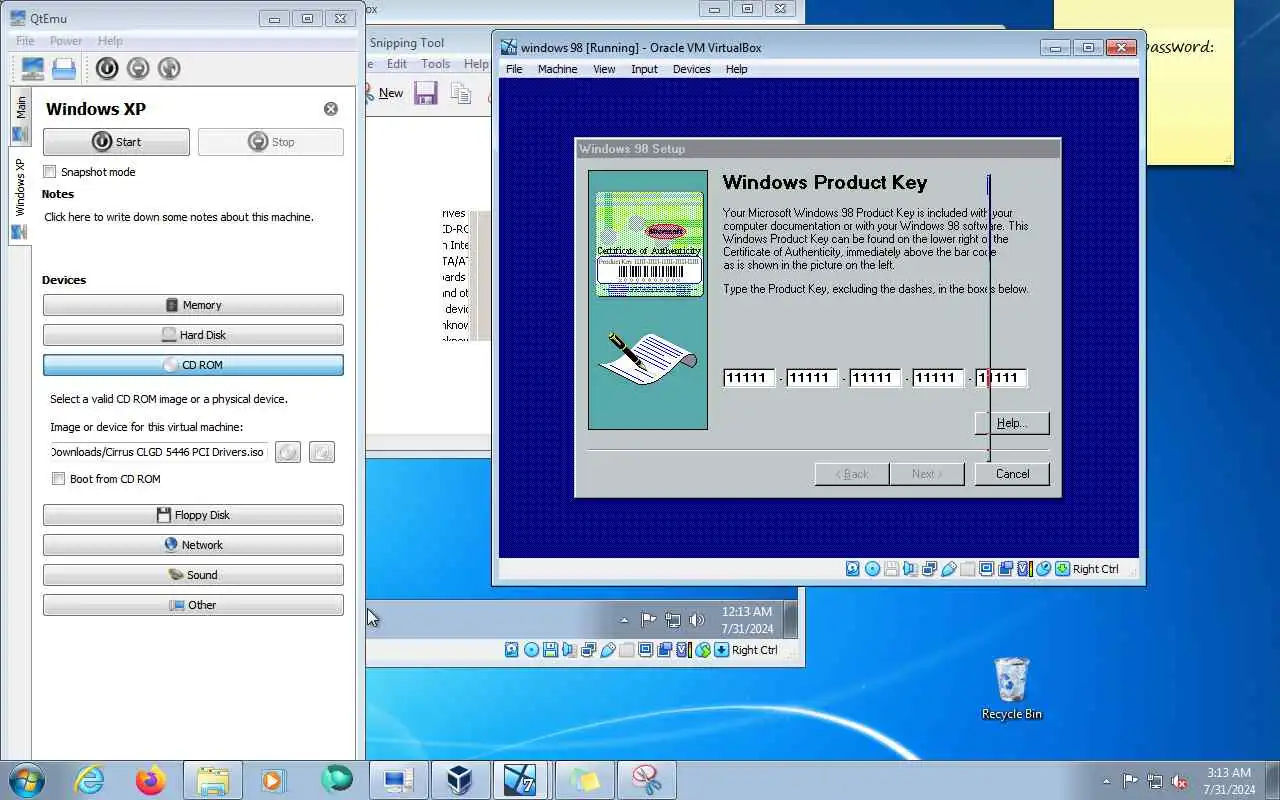Expand the Memory device section
This screenshot has width=1280, height=800.
pyautogui.click(x=193, y=305)
